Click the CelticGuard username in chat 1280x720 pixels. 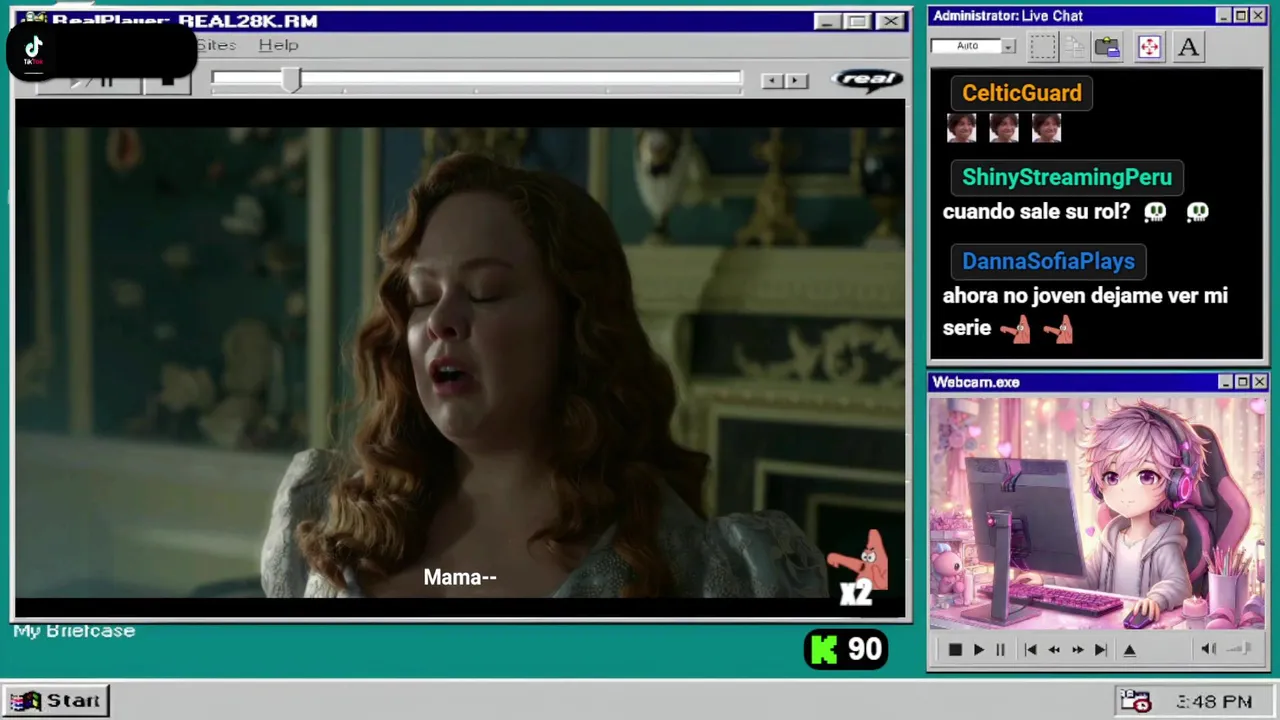tap(1021, 93)
